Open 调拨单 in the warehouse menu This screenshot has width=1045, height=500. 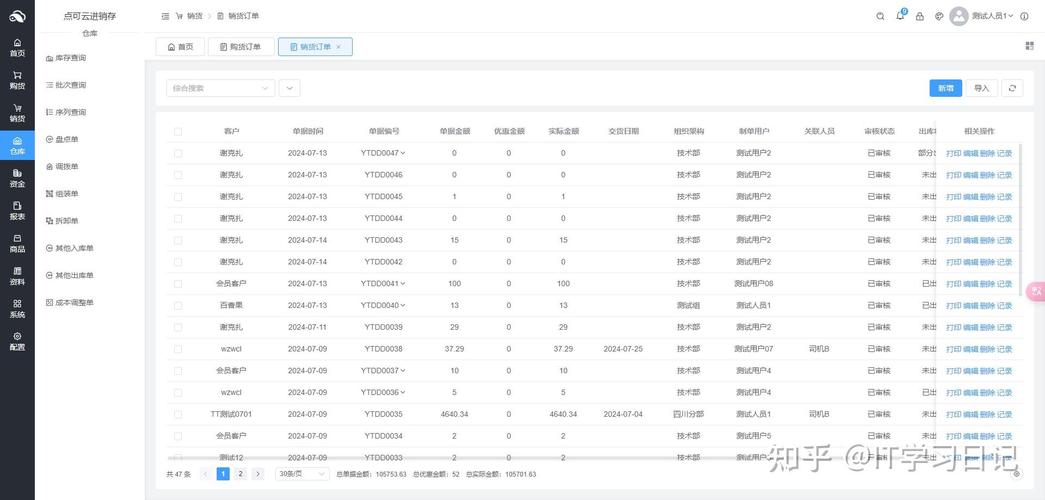(63, 167)
